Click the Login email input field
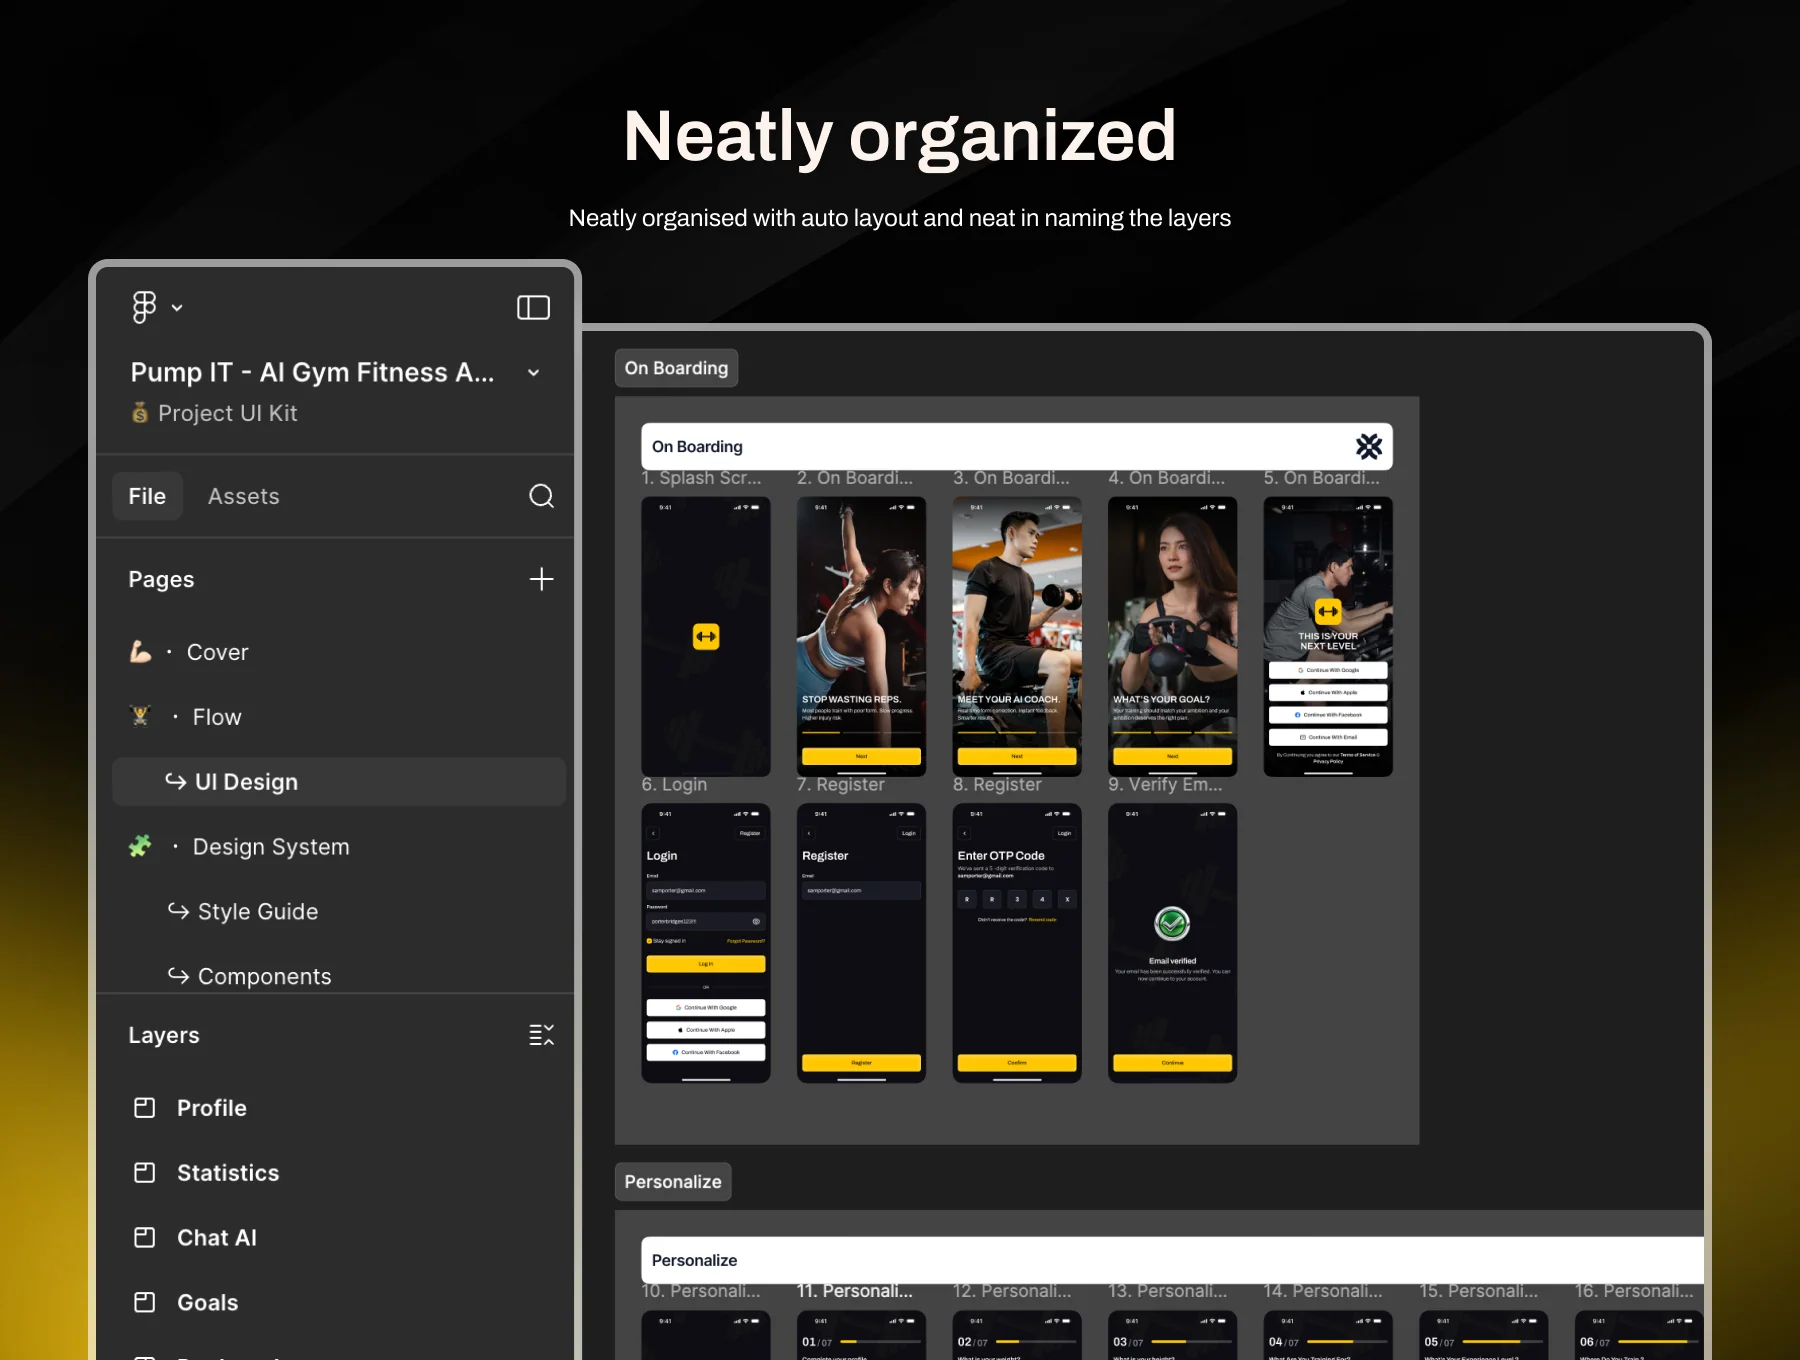 [706, 890]
